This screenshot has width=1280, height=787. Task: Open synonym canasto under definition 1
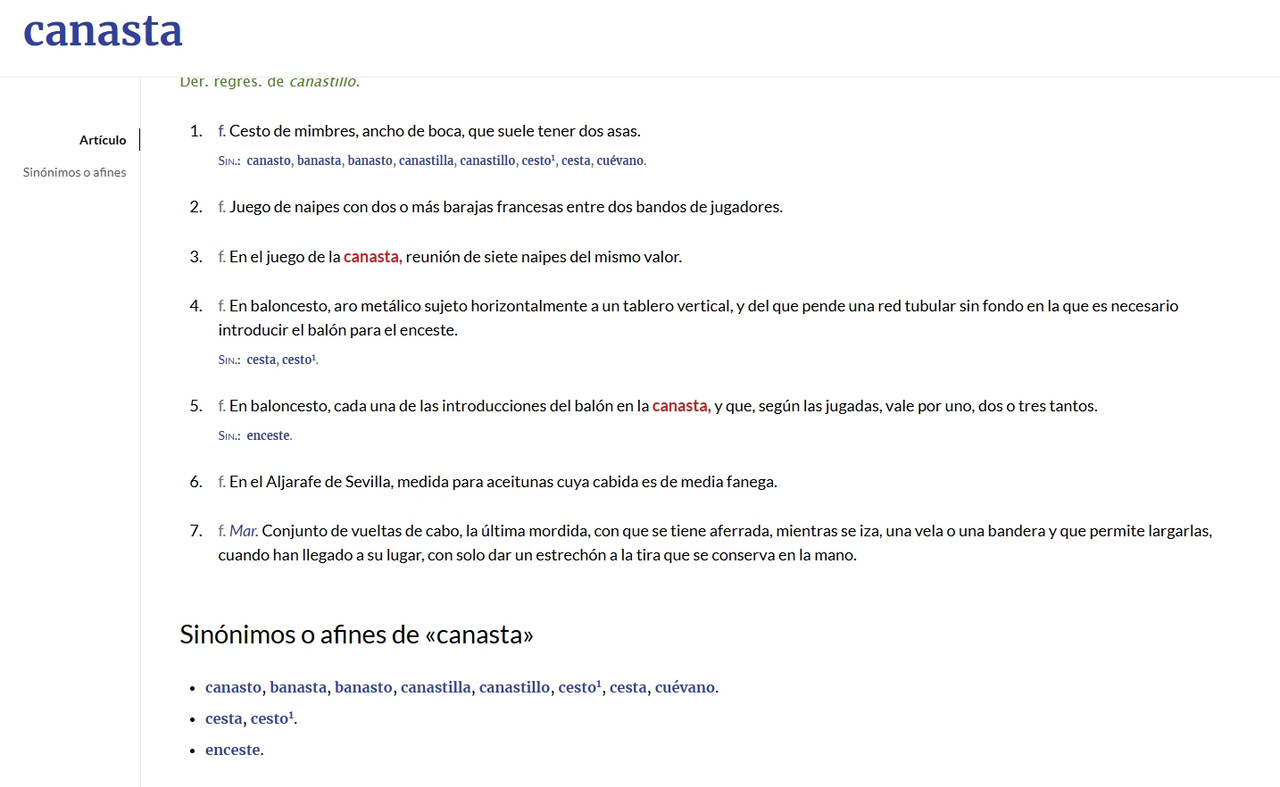269,160
